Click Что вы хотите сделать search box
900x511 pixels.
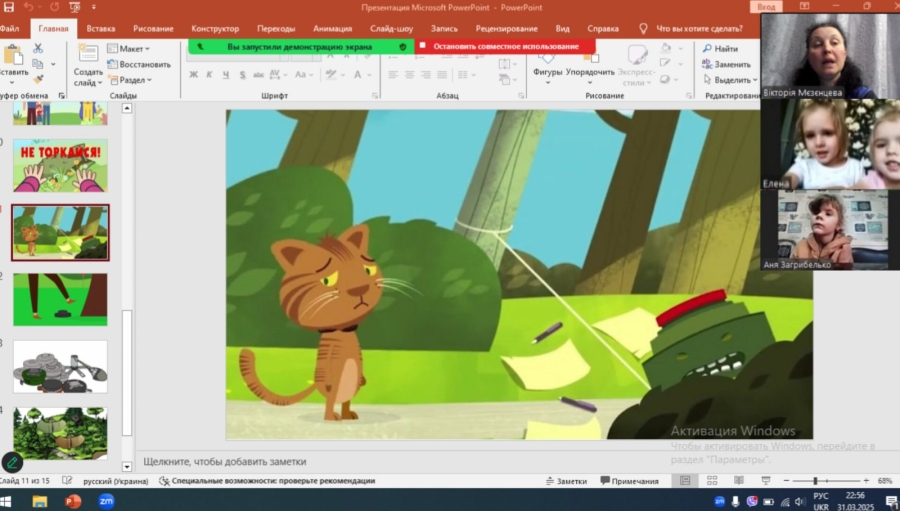click(x=699, y=28)
